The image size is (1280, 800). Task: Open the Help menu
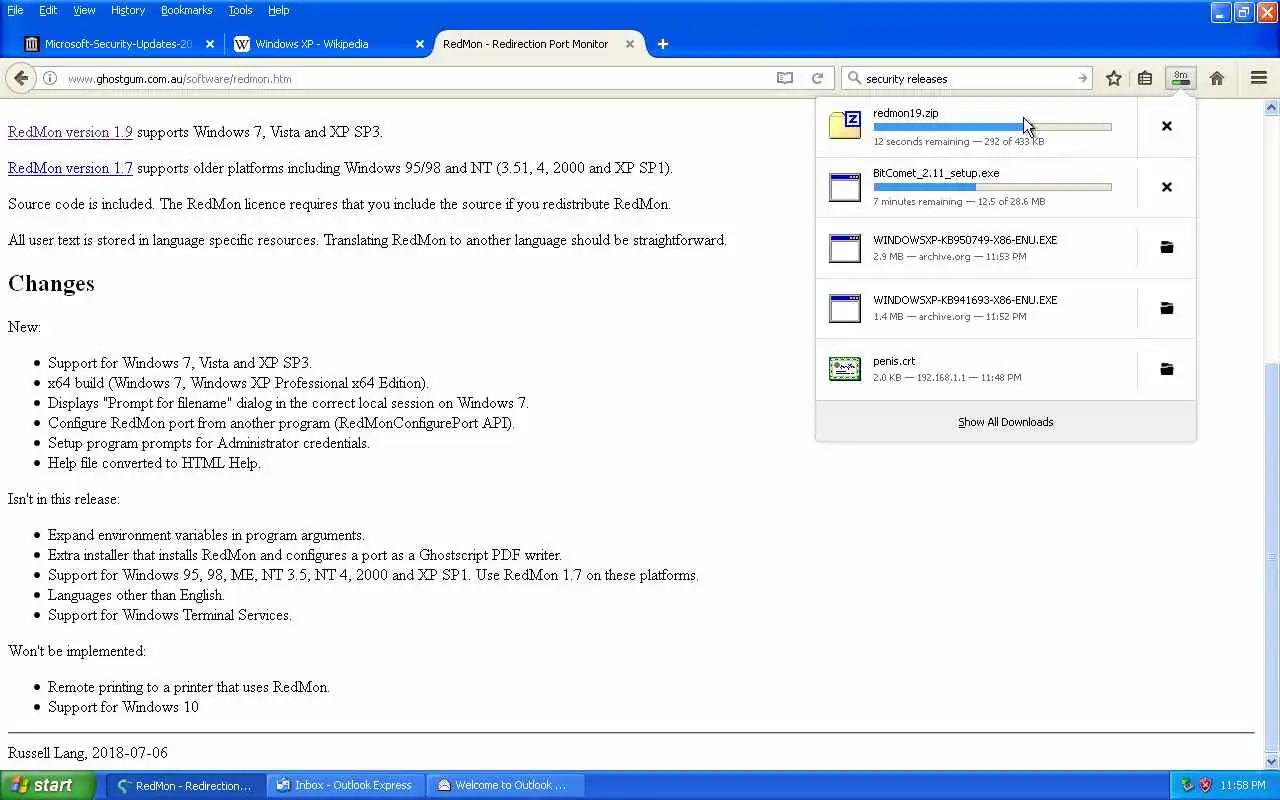coord(278,10)
